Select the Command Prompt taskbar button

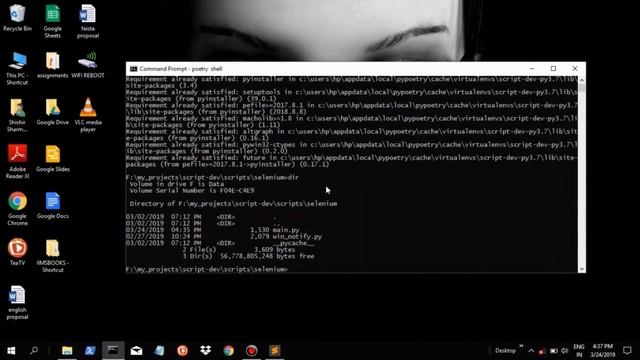113,350
